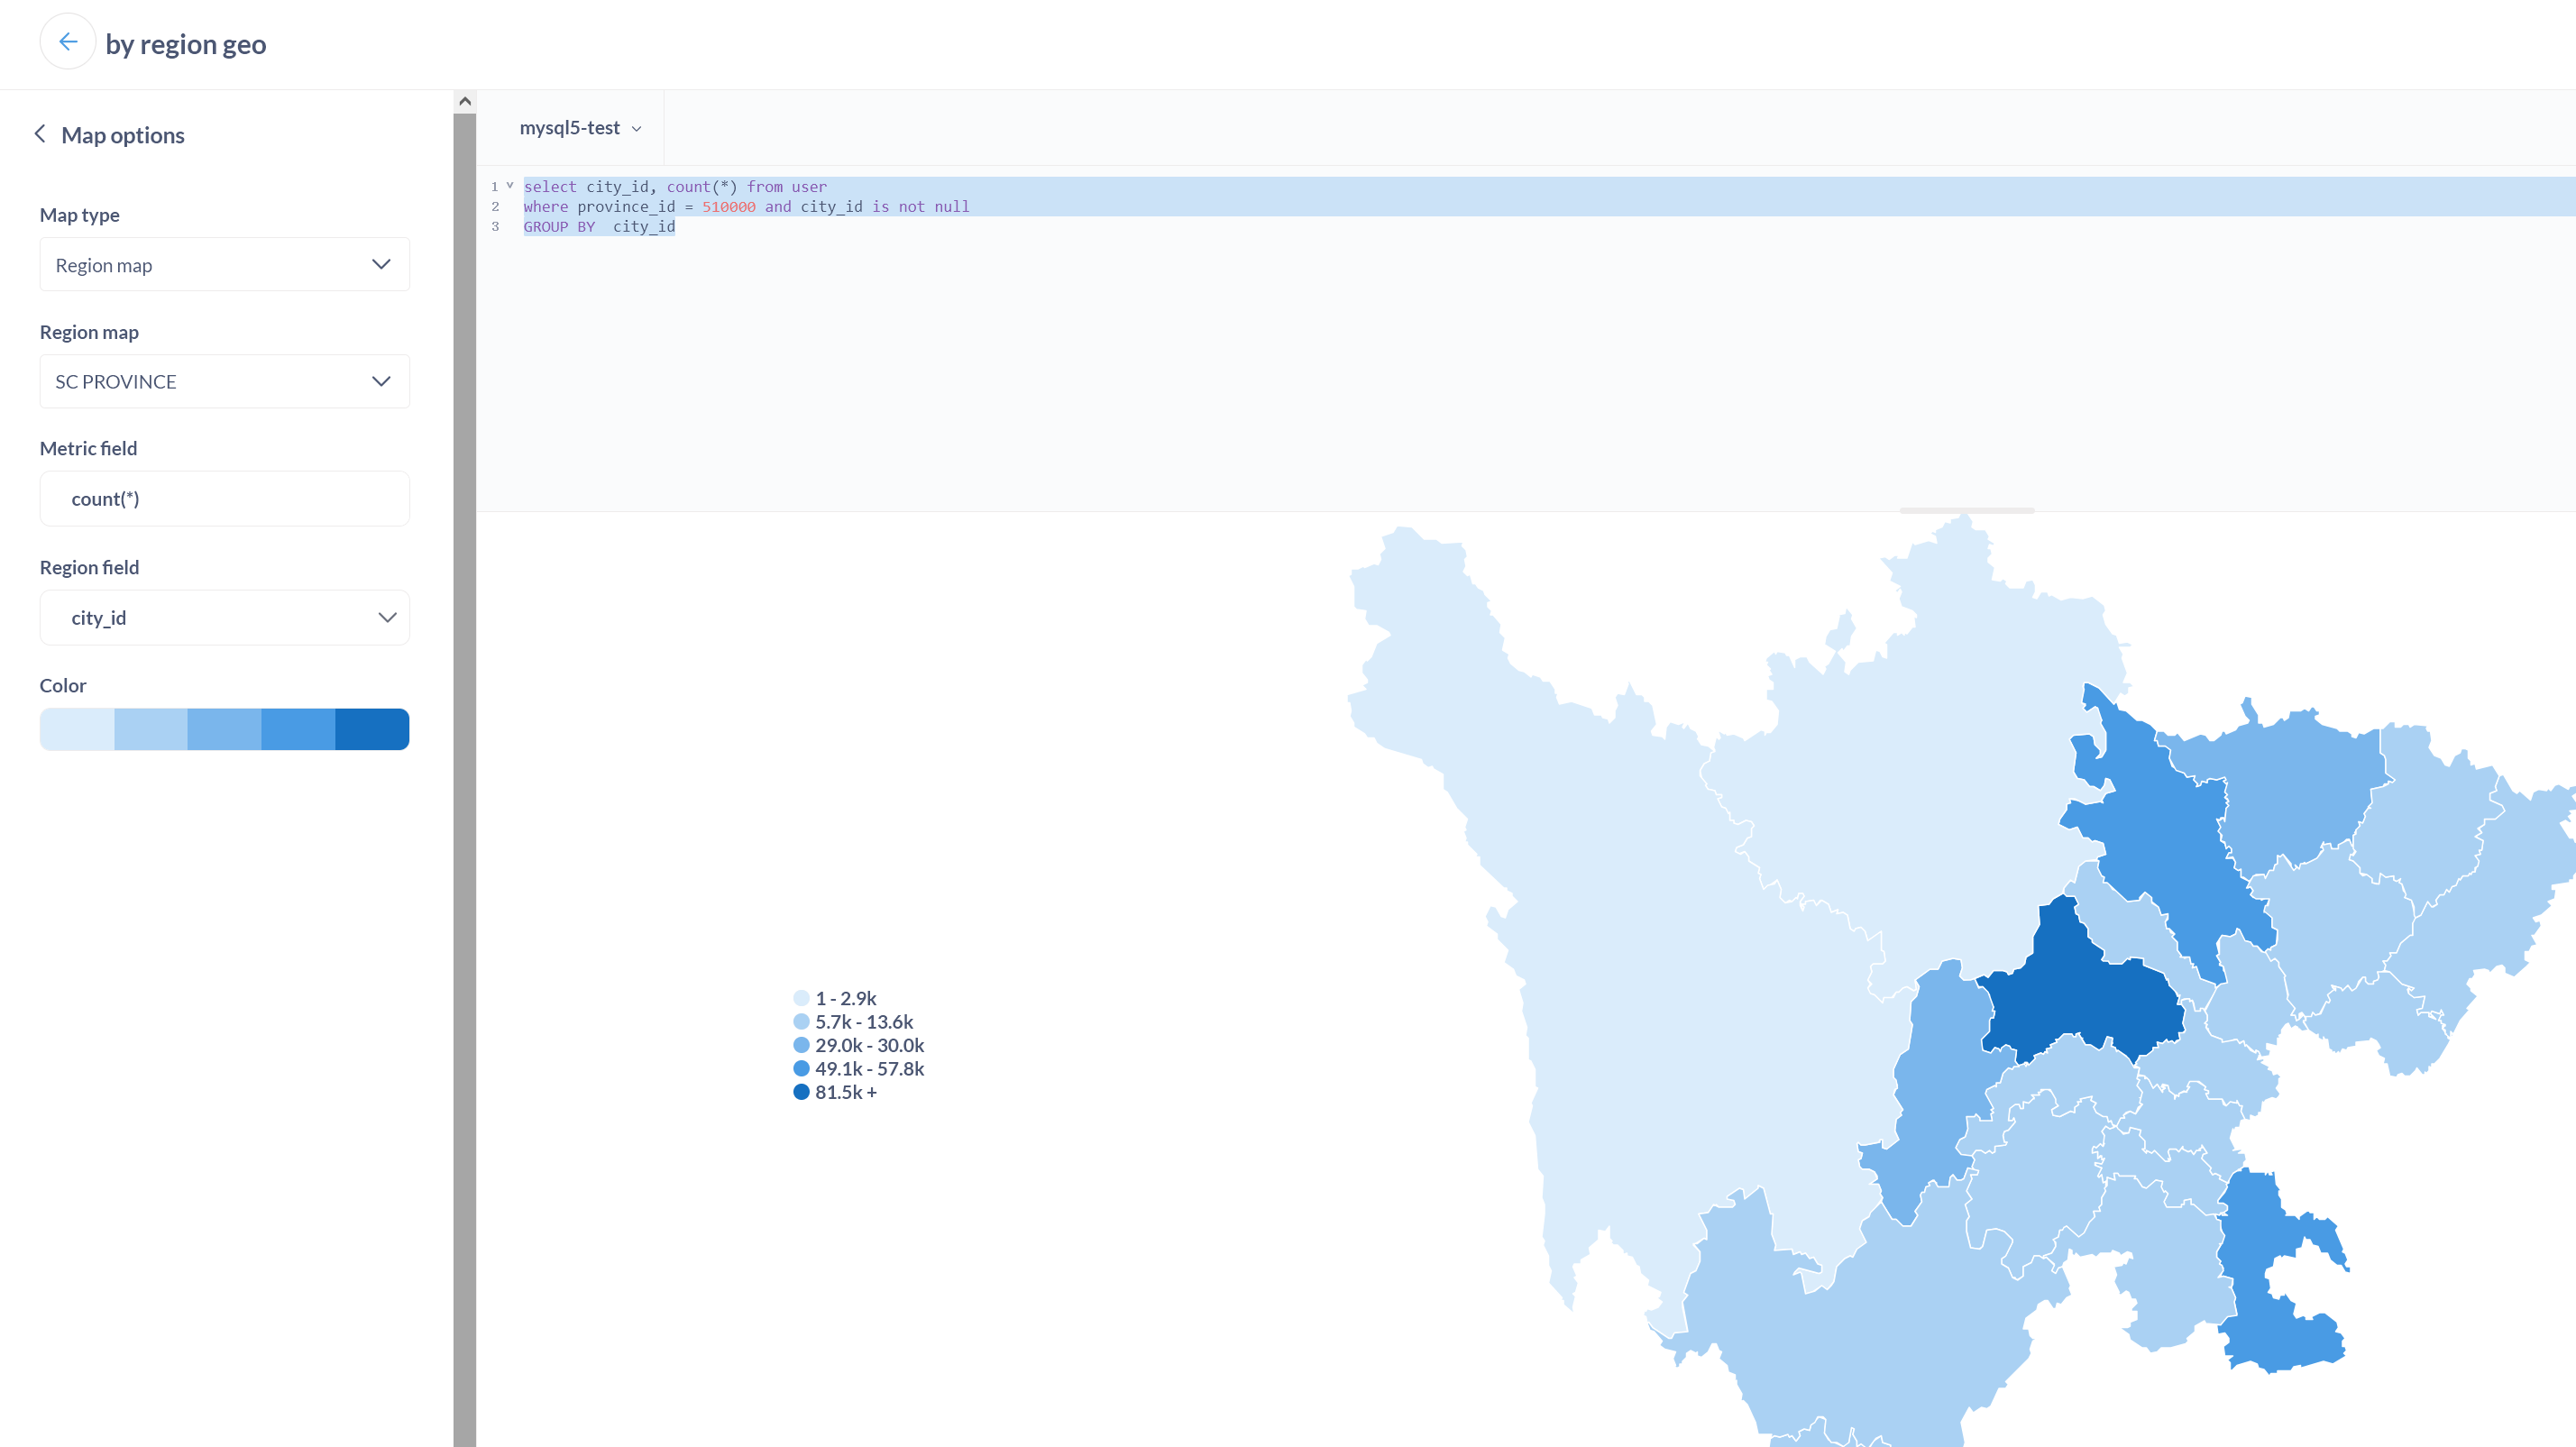Click the scroll up arrow on sidebar scrollbar
The width and height of the screenshot is (2576, 1447).
[464, 101]
